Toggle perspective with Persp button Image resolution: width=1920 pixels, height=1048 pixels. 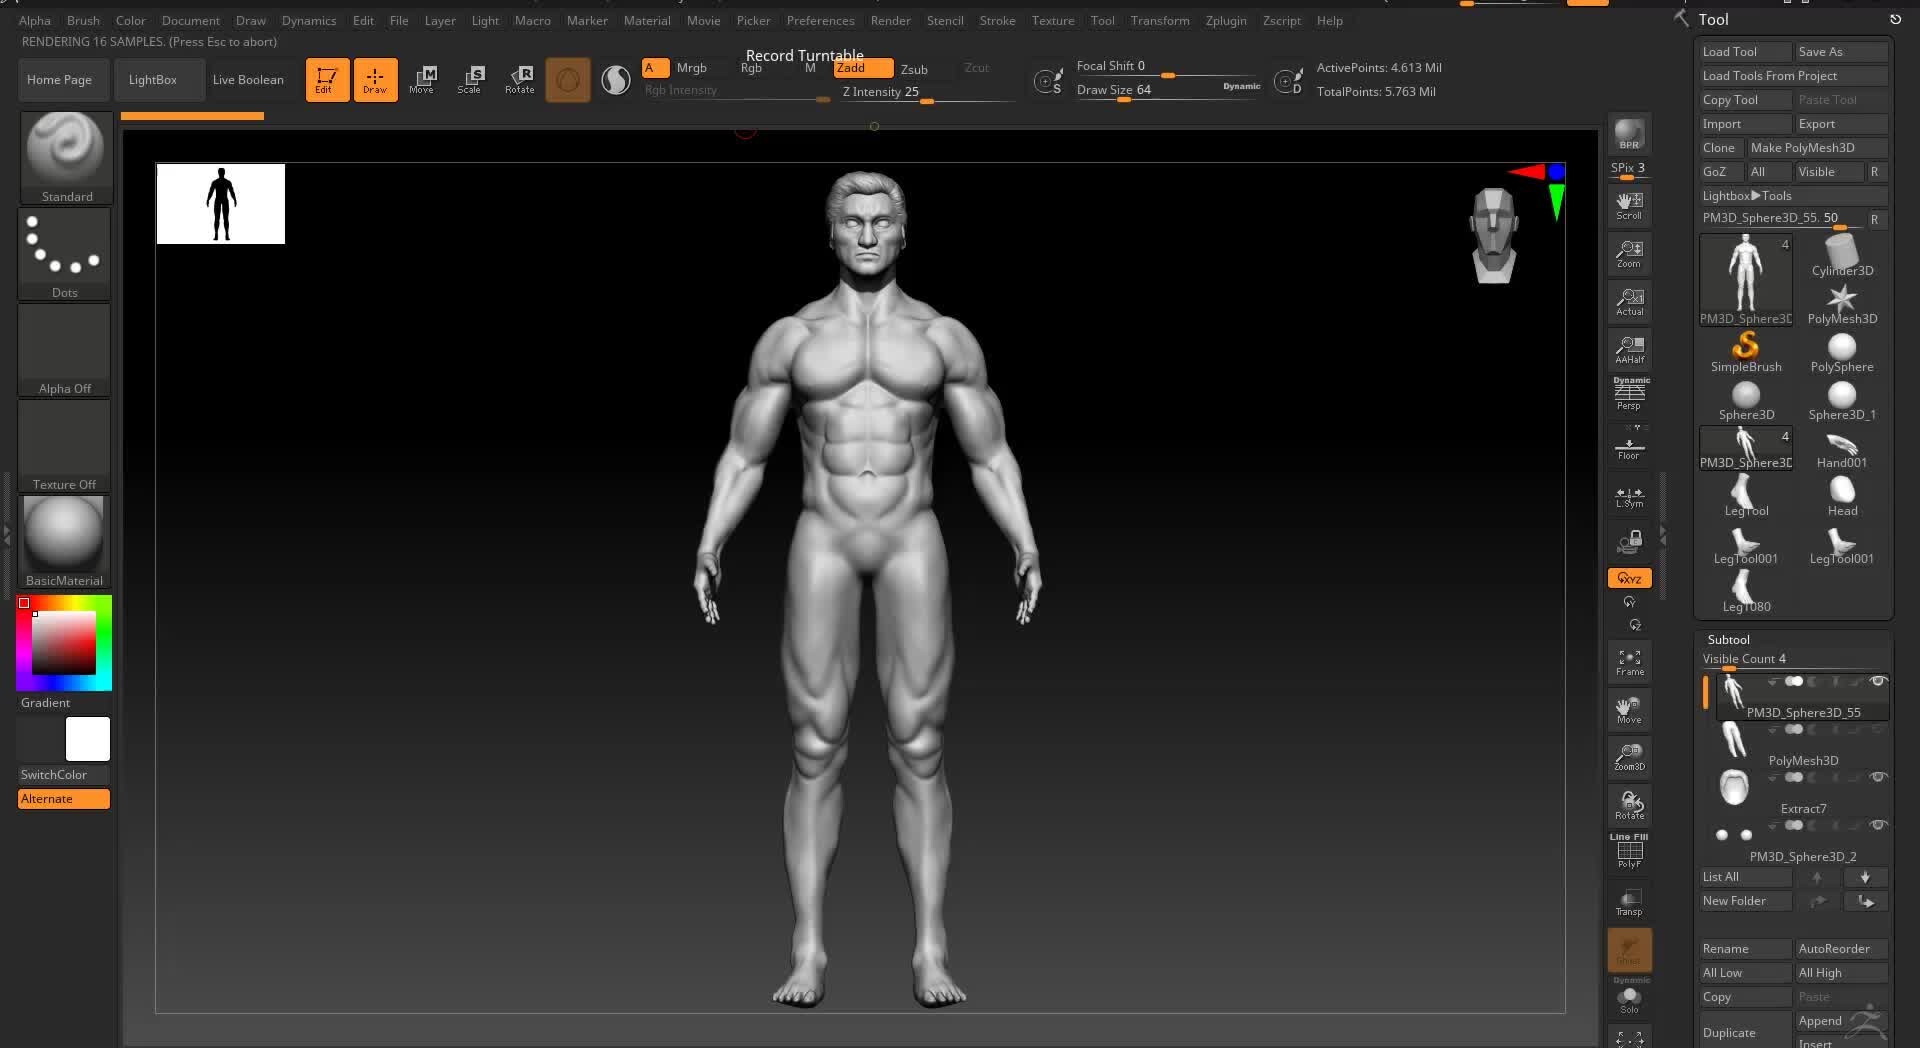tap(1629, 394)
